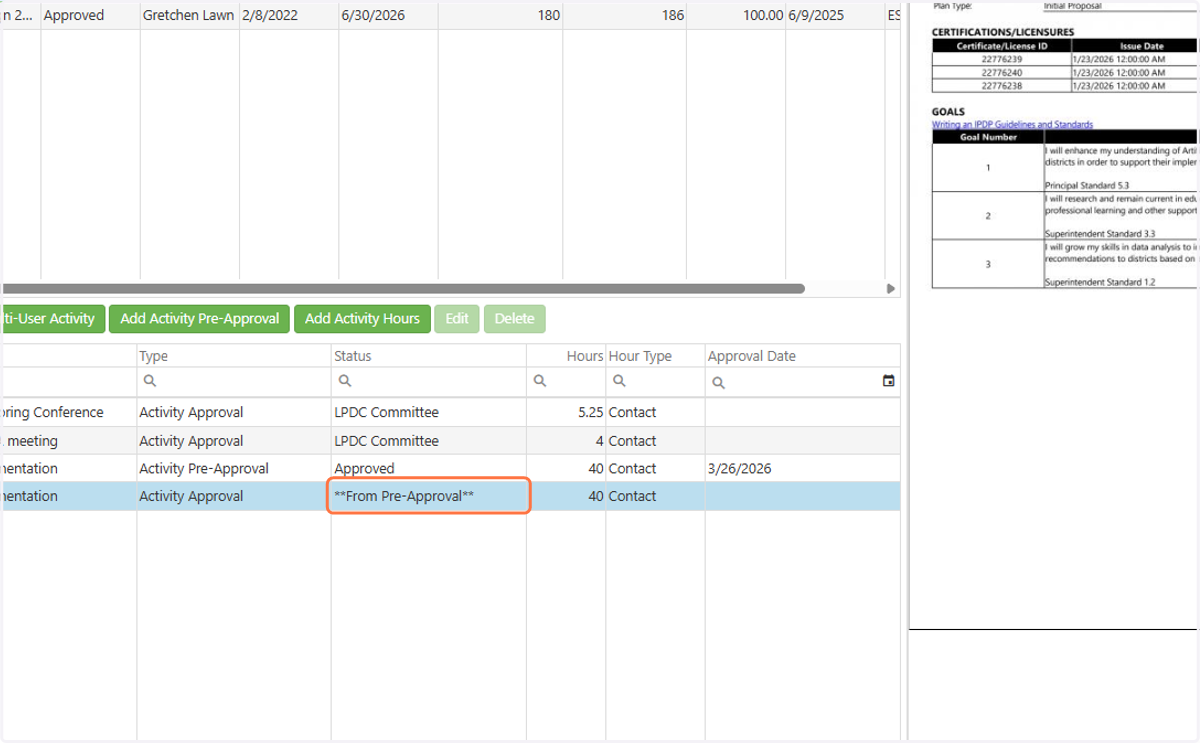The image size is (1200, 743).
Task: Click certificate ID 22776238 in document
Action: [1001, 86]
